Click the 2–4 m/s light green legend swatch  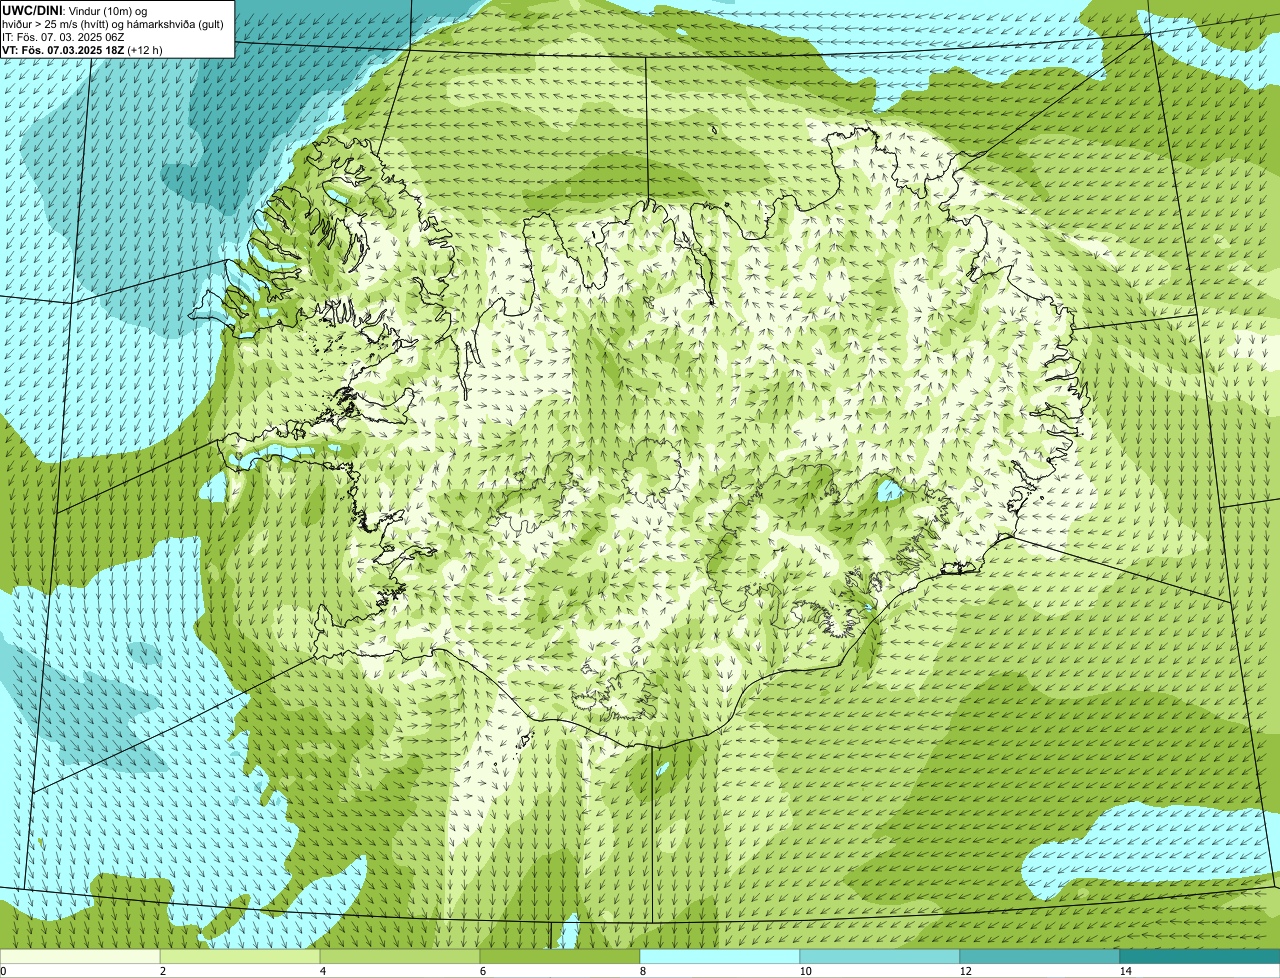240,956
